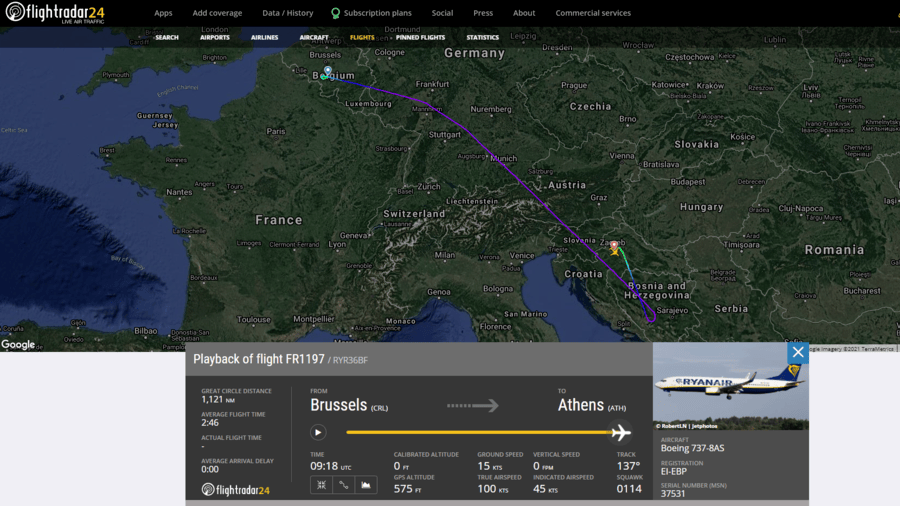
Task: Select the Airports tab
Action: 215,37
